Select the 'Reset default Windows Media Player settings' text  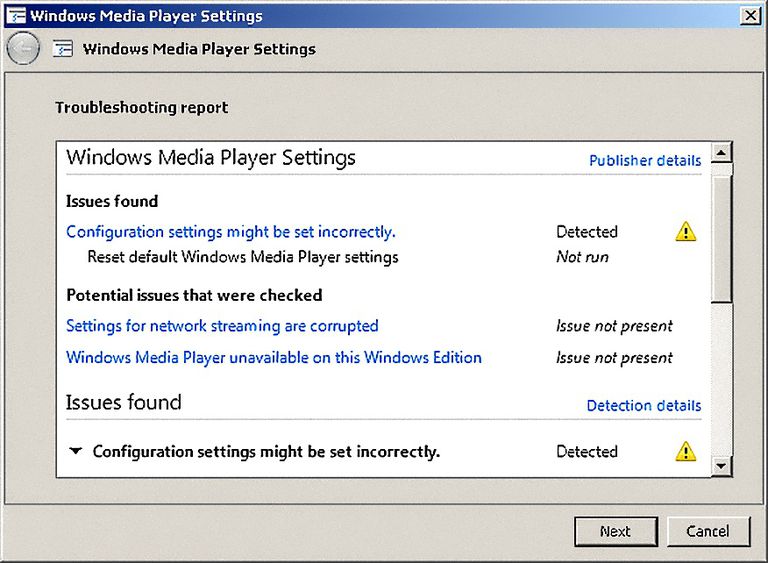[243, 257]
